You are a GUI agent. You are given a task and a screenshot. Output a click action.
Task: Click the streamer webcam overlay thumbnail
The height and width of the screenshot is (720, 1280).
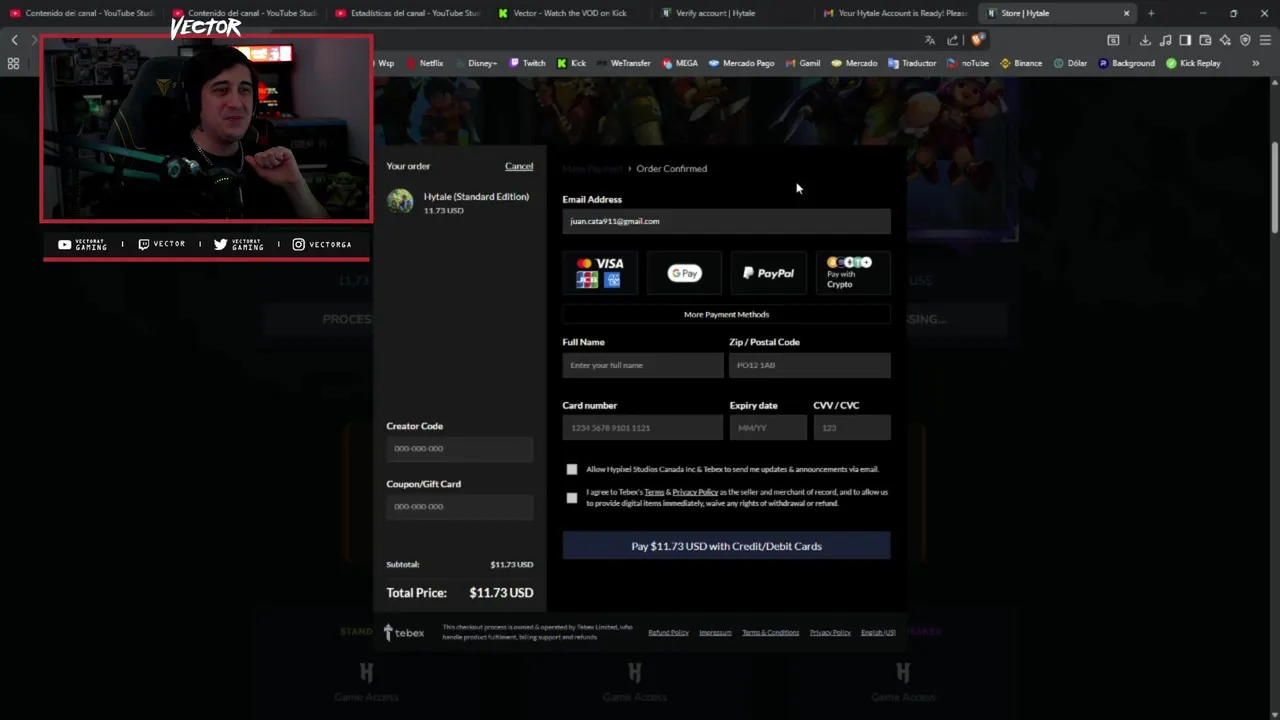click(206, 128)
